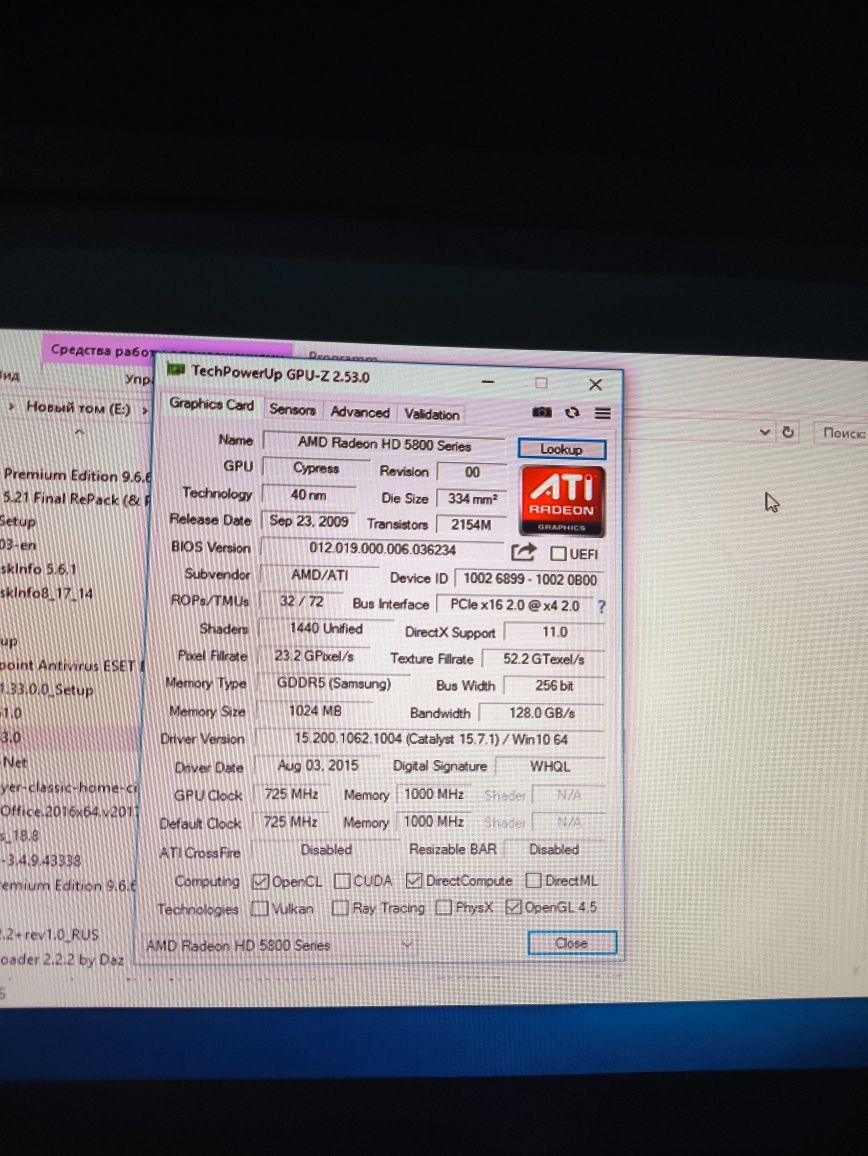Screen dimensions: 868x1156
Task: Click the Driver Version value 15.200.1062.1004
Action: click(431, 739)
